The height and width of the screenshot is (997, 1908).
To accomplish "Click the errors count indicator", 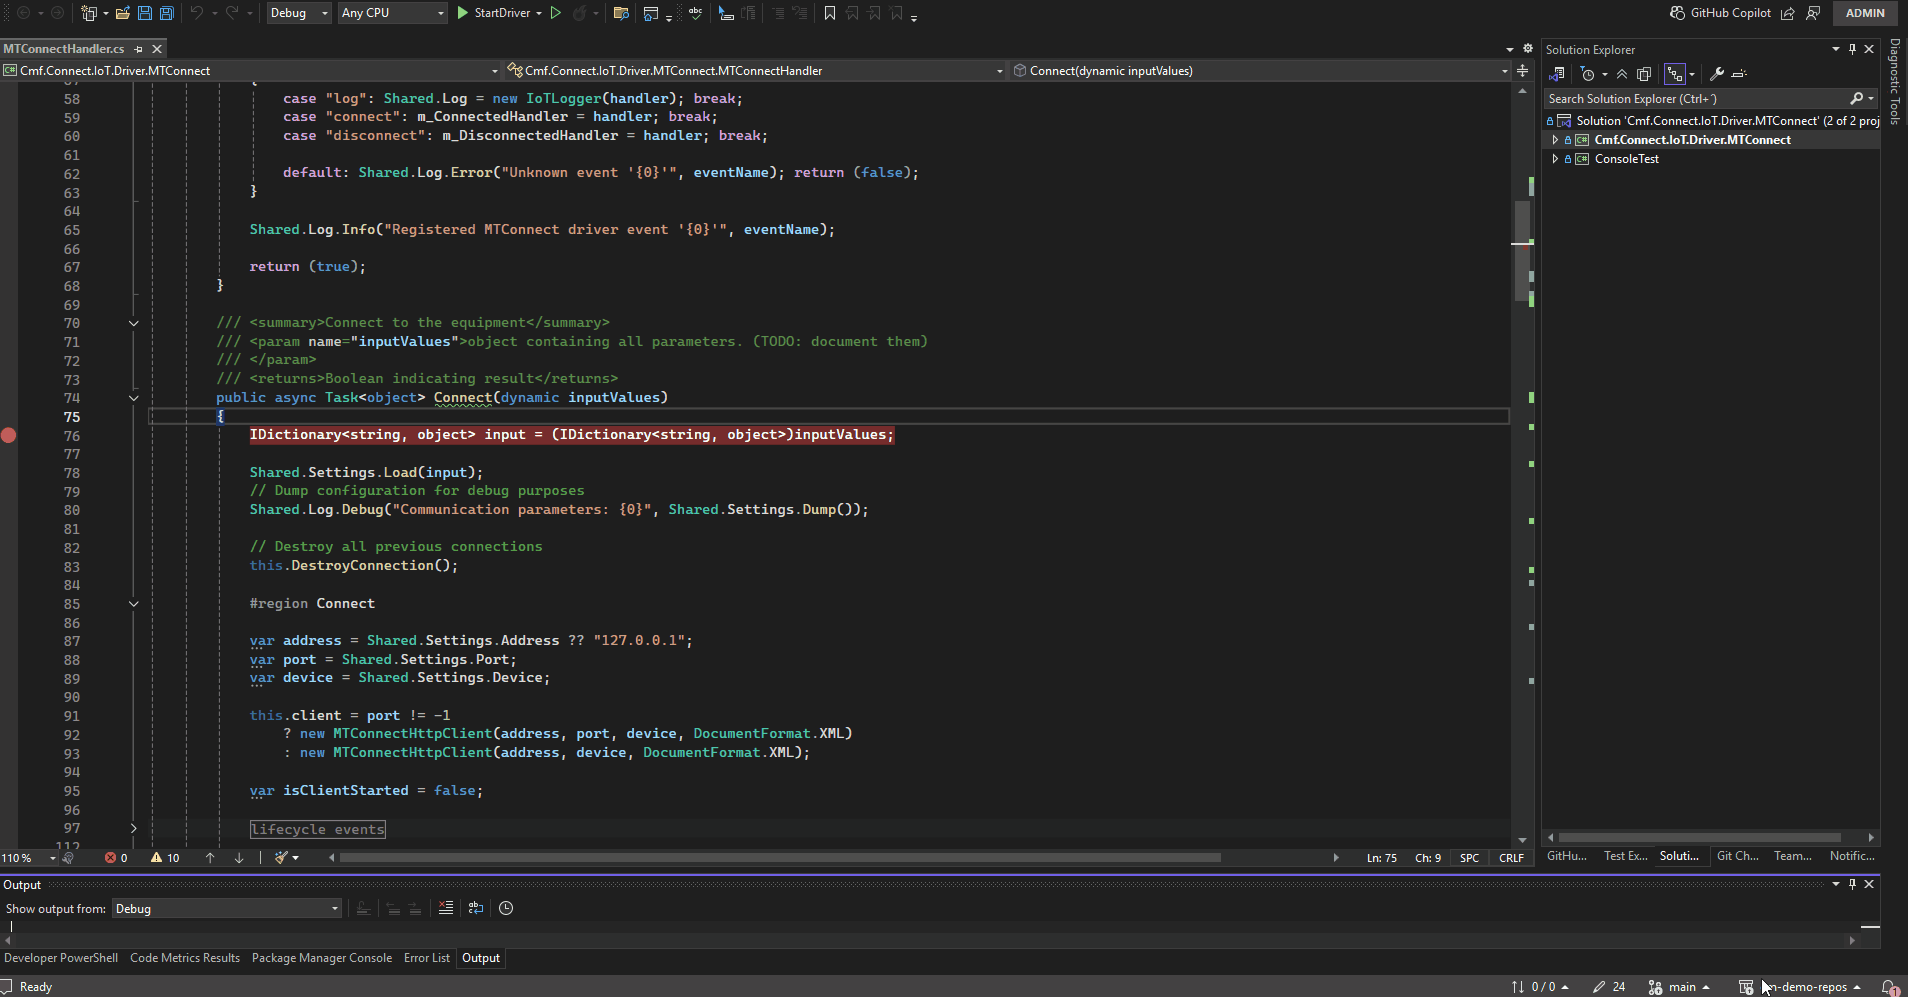I will 116,858.
